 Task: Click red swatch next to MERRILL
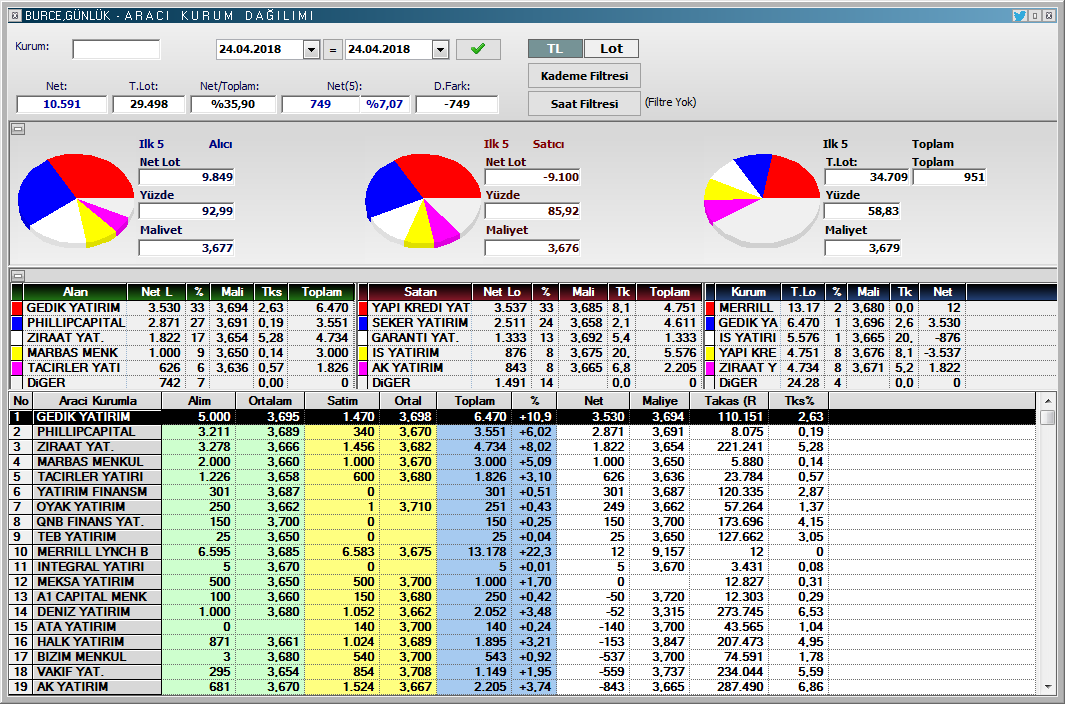[710, 308]
